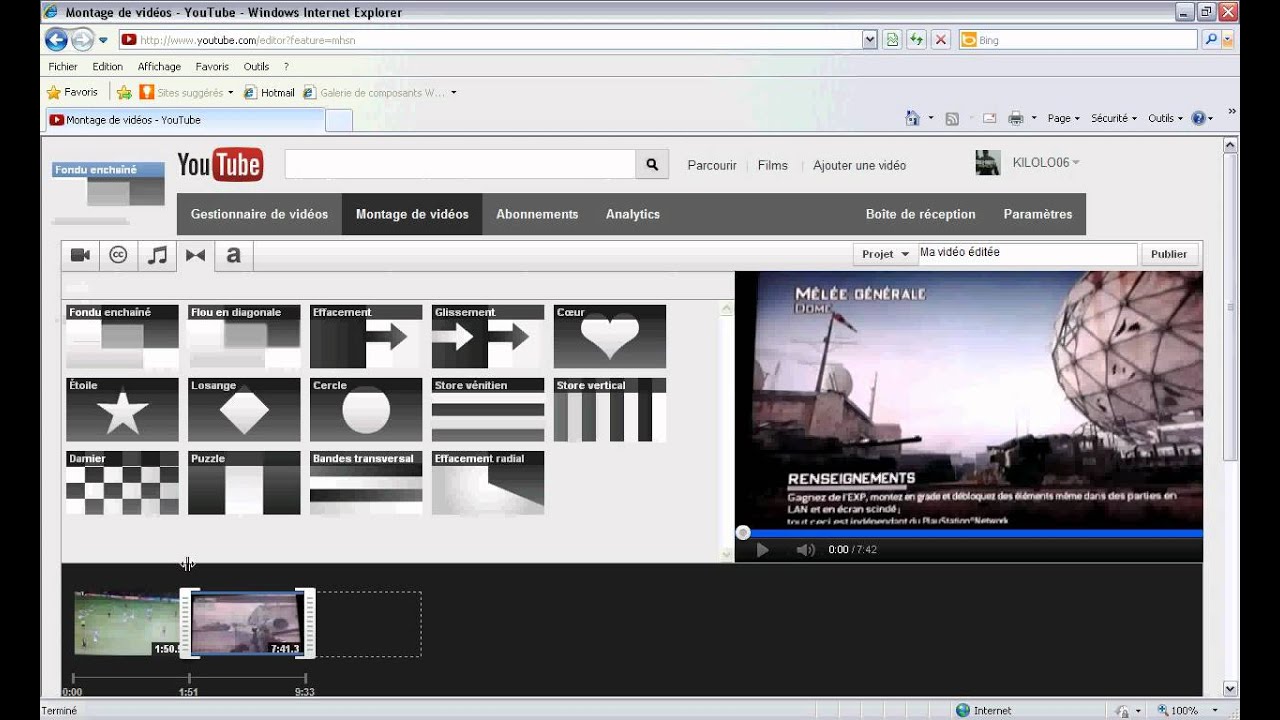Open the Sécurité command dropdown

pyautogui.click(x=1114, y=118)
